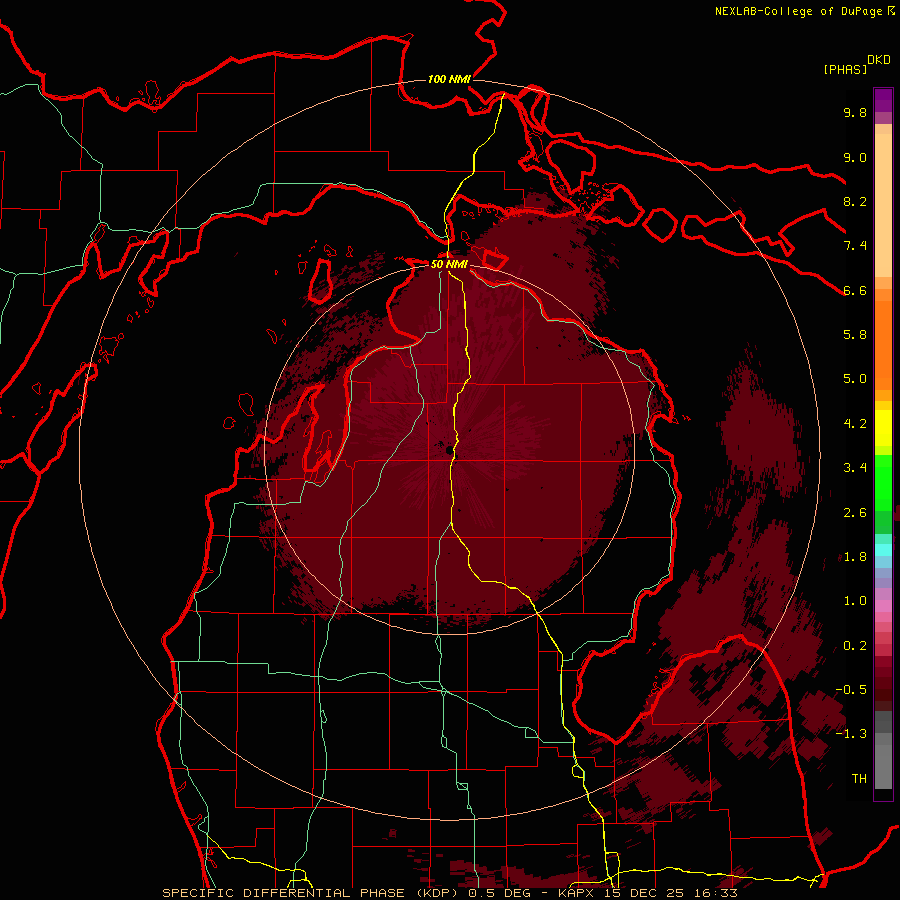Click the 6.6 scale value
Screen dimensions: 900x900
point(855,290)
